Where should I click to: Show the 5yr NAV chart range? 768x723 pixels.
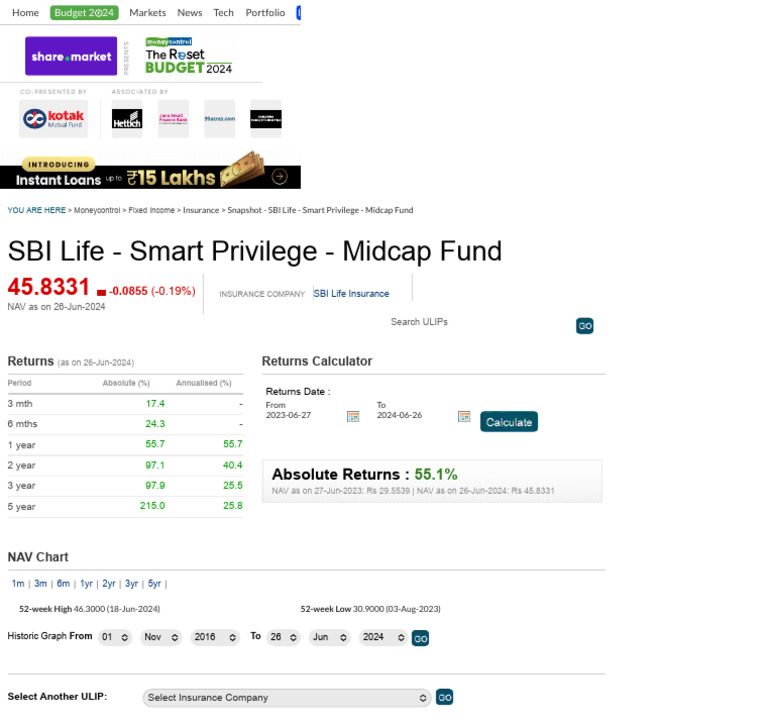click(x=154, y=583)
